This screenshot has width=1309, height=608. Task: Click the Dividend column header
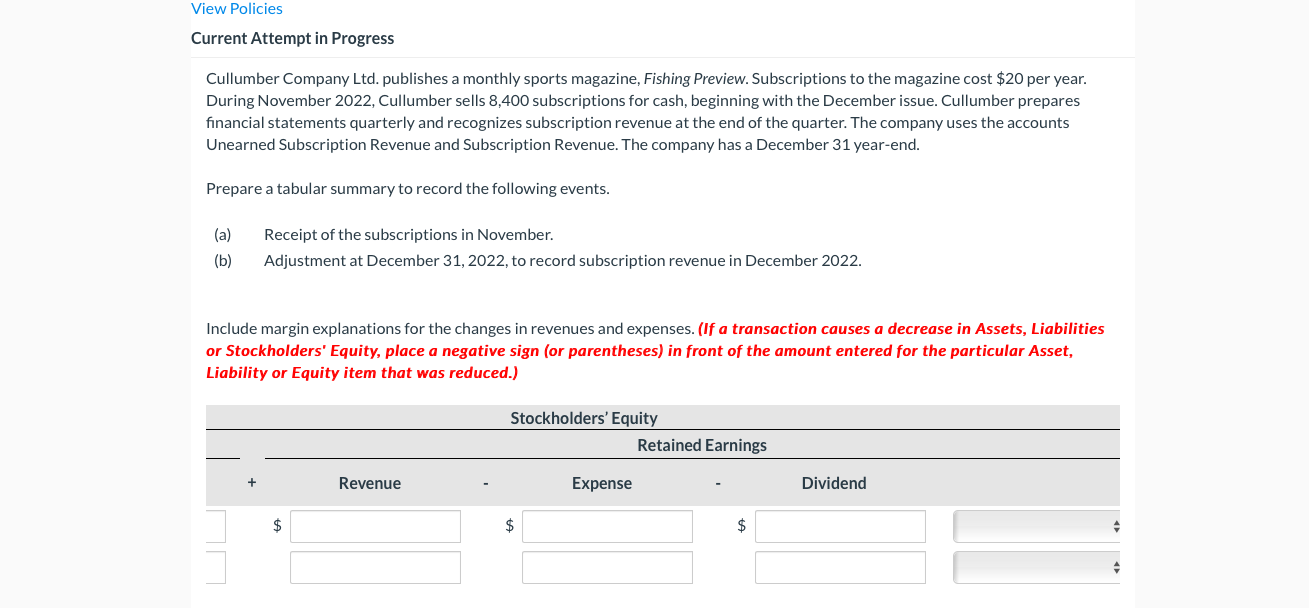(833, 483)
